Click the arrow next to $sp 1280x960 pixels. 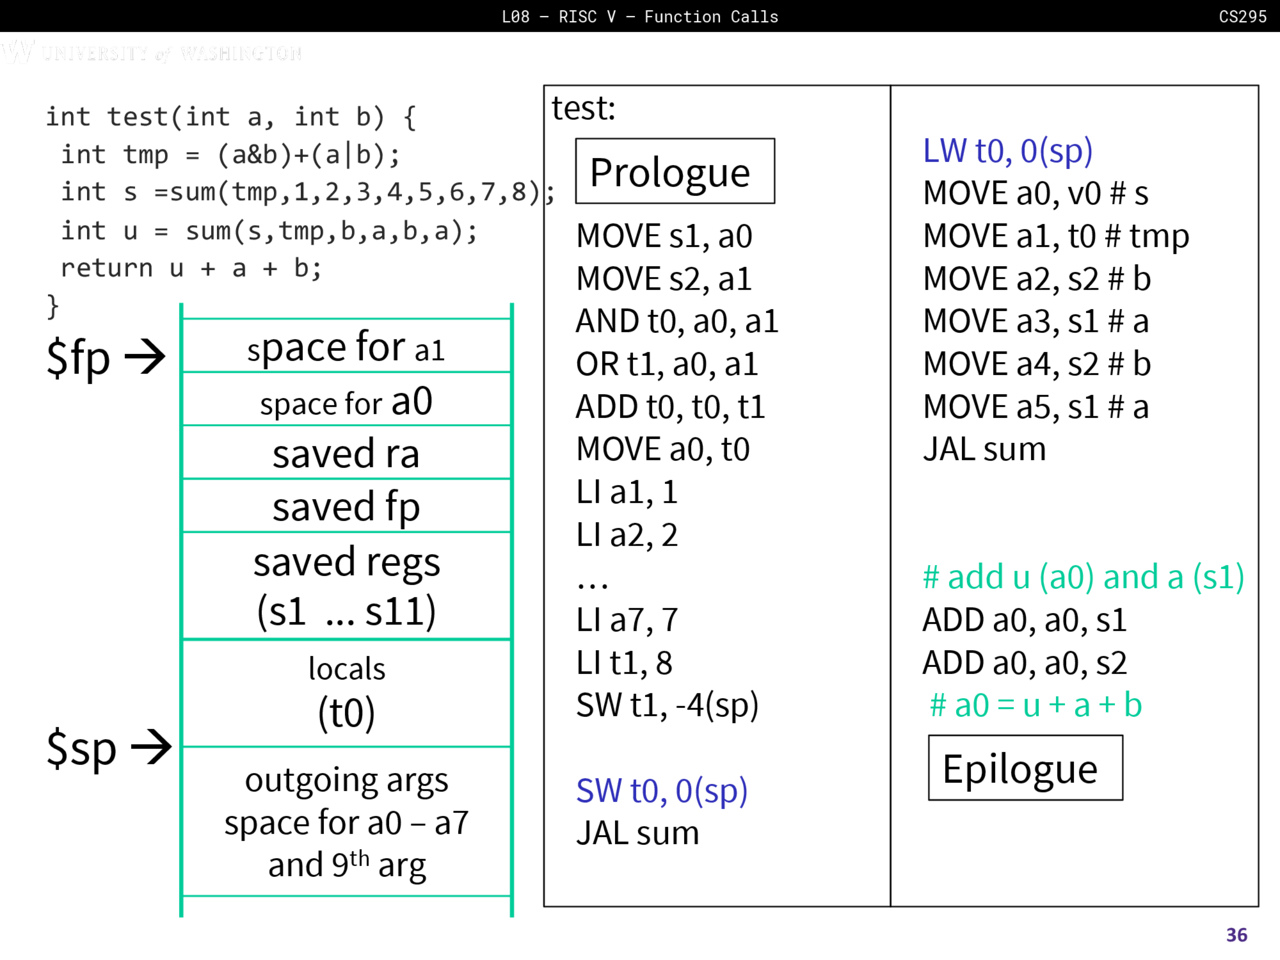point(150,747)
